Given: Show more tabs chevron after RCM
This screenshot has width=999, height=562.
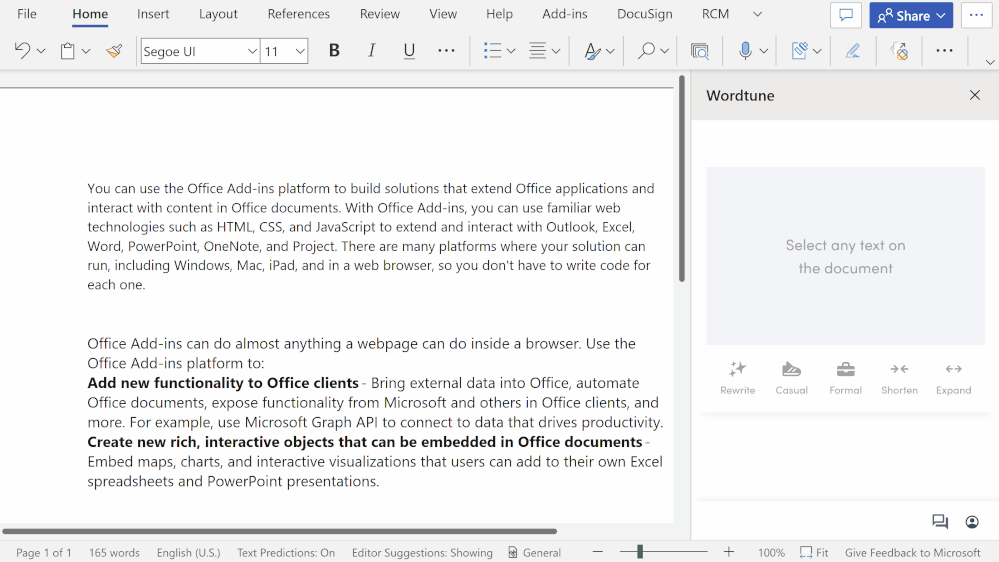Looking at the screenshot, I should point(757,14).
